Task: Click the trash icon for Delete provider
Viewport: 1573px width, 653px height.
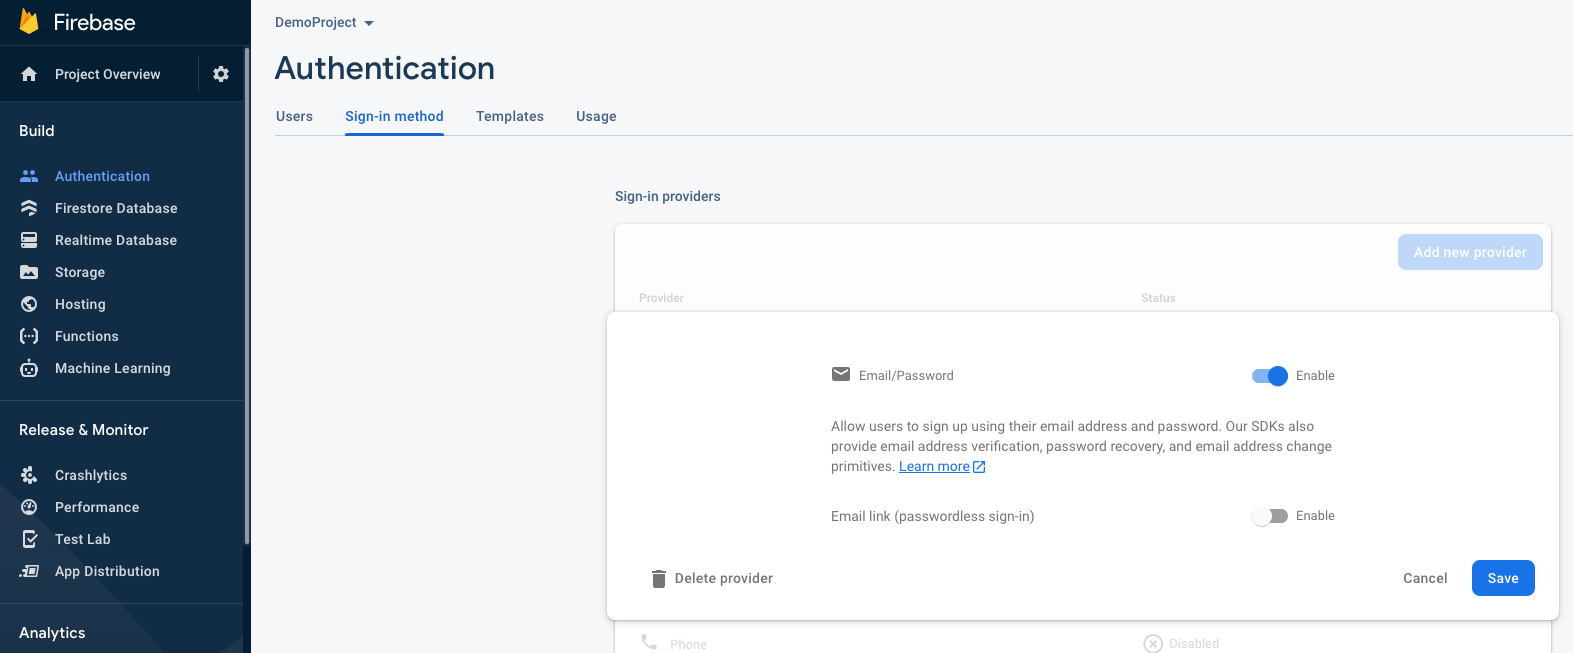Action: tap(658, 579)
